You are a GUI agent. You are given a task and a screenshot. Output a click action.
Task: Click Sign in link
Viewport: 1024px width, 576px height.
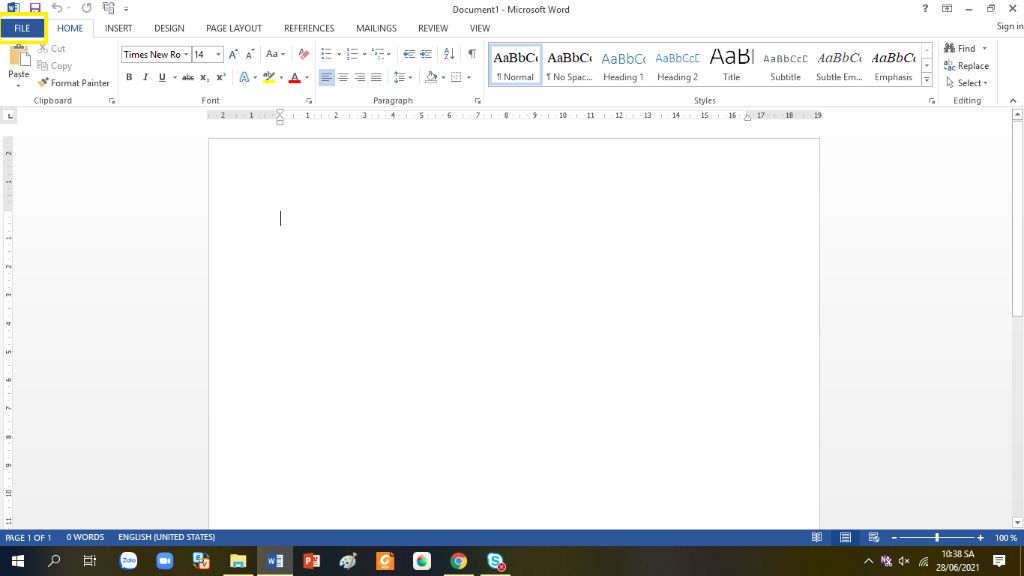(x=1010, y=26)
